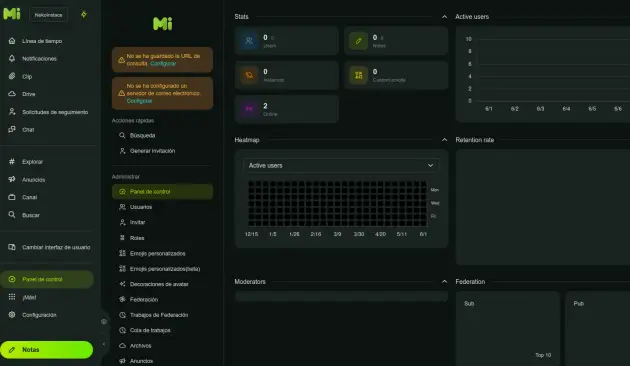Open Notificaciones from sidebar
Image resolution: width=630 pixels, height=366 pixels.
coord(39,59)
